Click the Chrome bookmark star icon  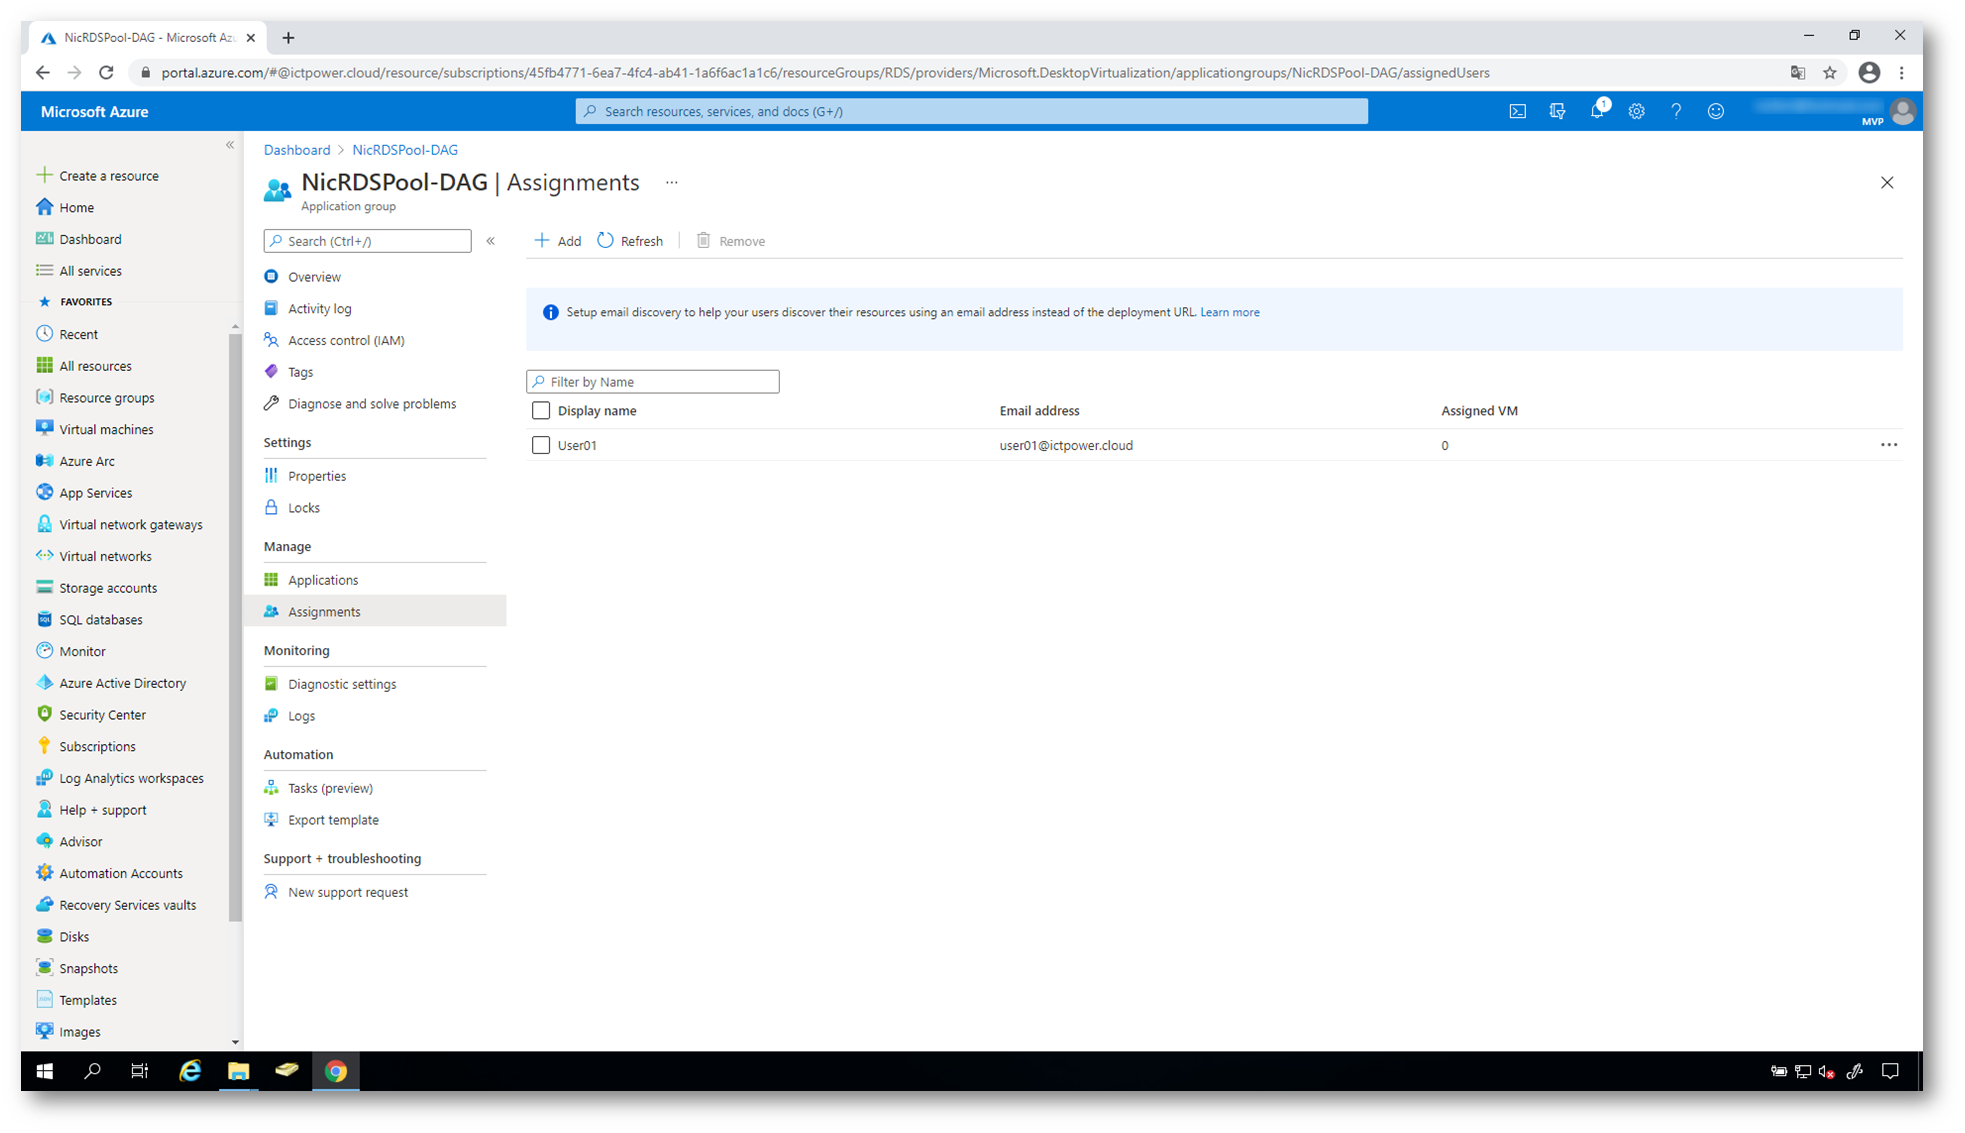pos(1829,73)
